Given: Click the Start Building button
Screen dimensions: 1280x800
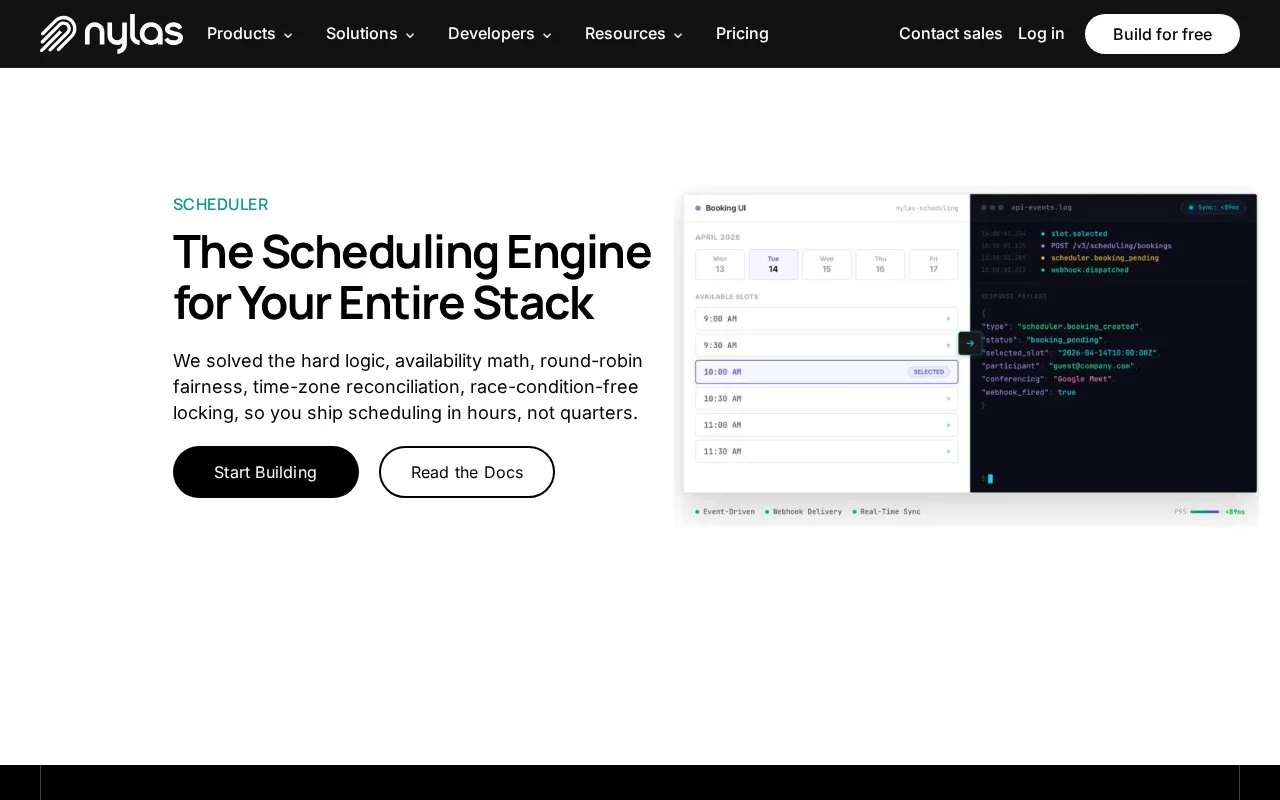Looking at the screenshot, I should point(266,472).
